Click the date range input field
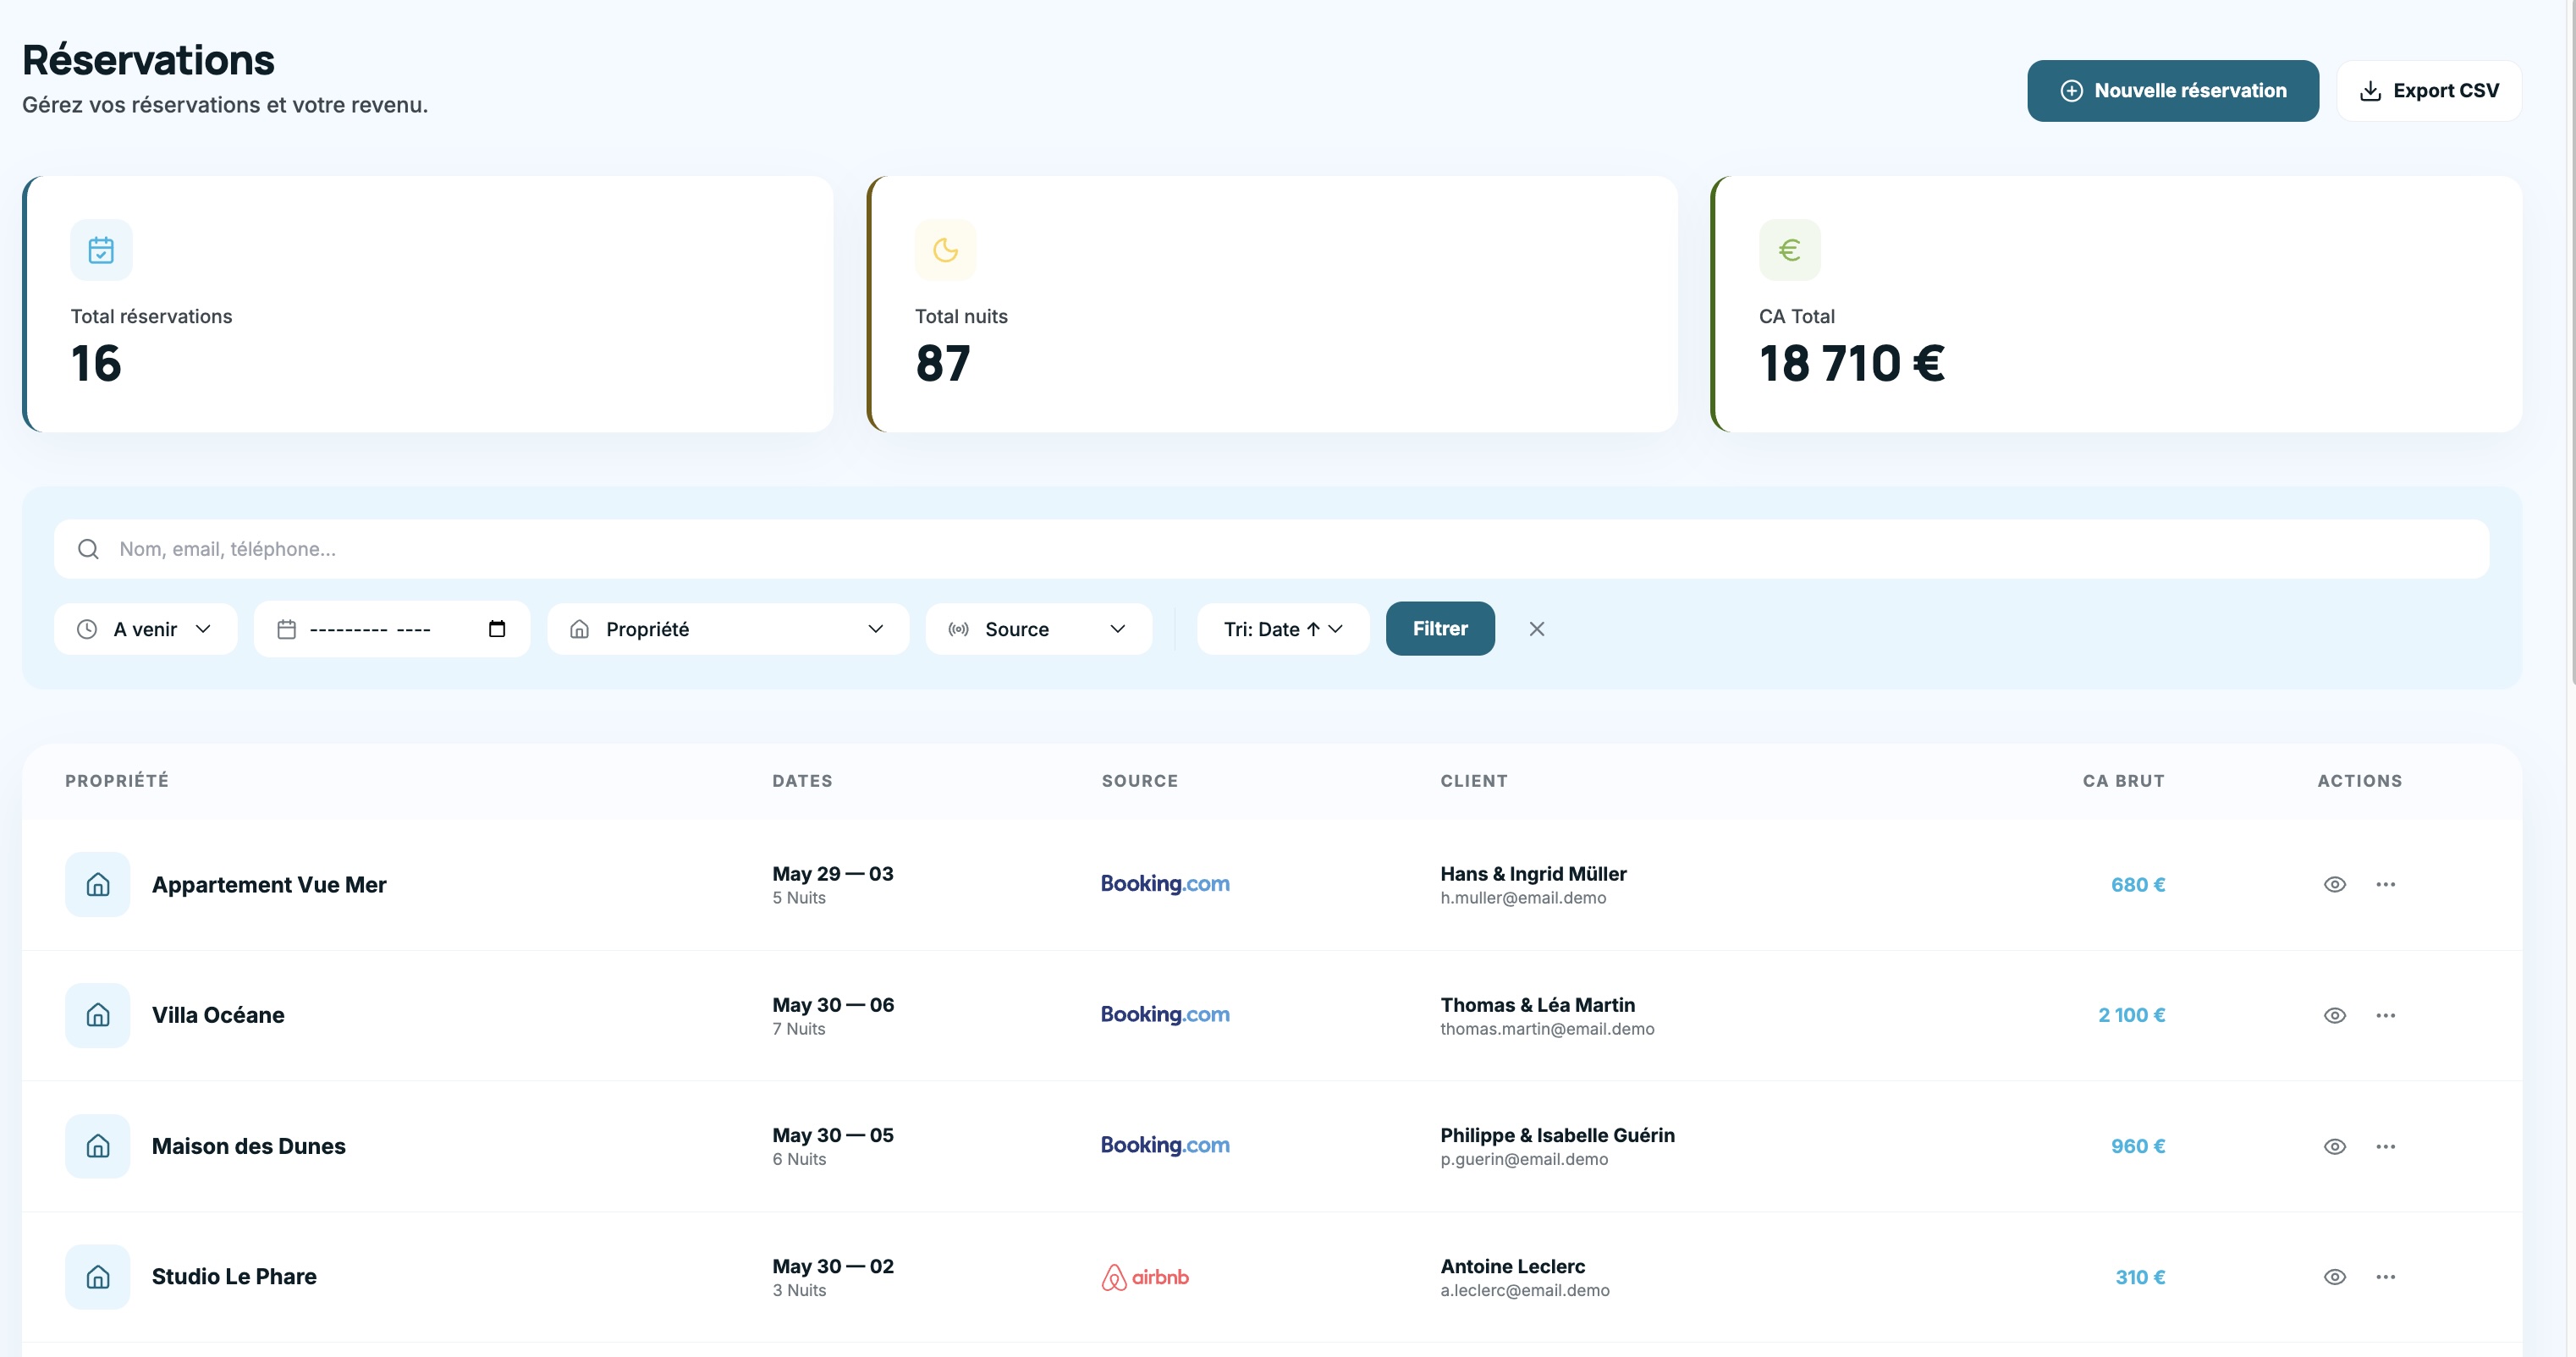Viewport: 2576px width, 1357px height. coord(392,629)
